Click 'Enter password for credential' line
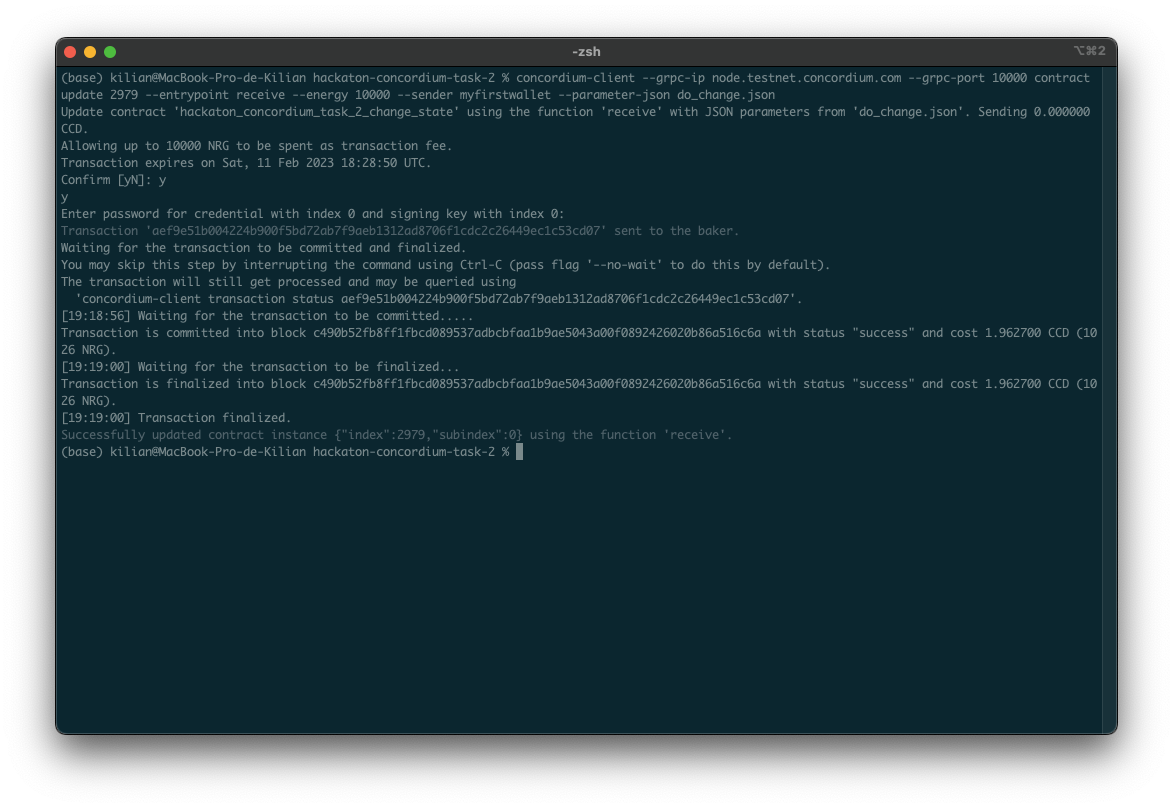 (312, 214)
